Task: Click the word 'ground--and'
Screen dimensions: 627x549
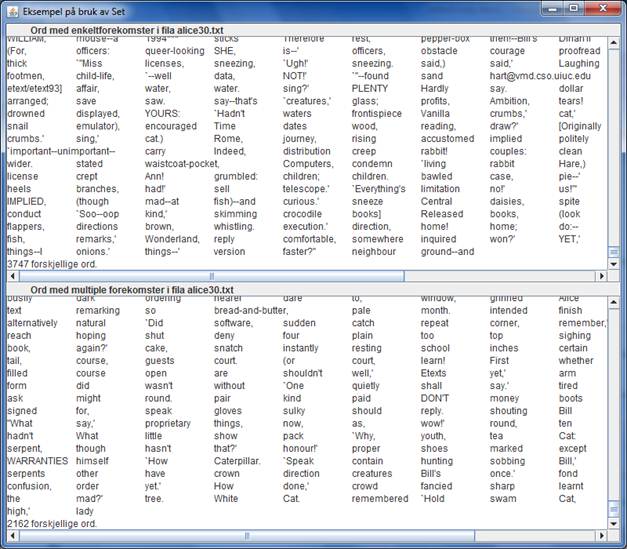Action: [447, 252]
